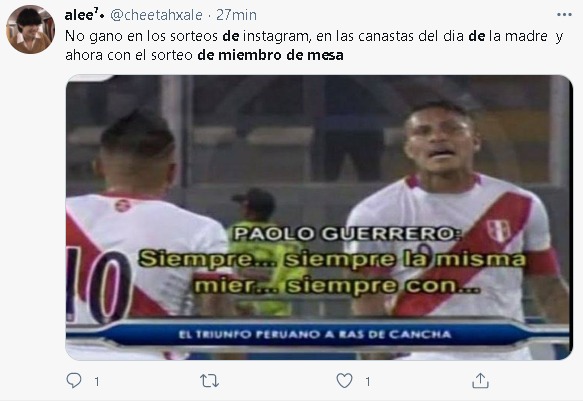Click the word 'instagram' in the tweet
This screenshot has height=403, width=583.
click(x=276, y=36)
